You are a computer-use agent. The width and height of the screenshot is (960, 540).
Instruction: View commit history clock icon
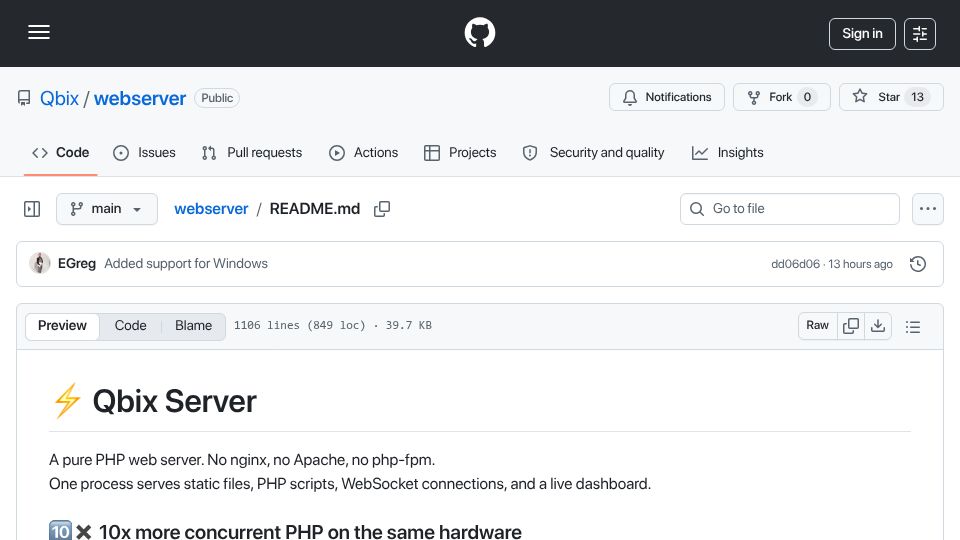point(918,264)
